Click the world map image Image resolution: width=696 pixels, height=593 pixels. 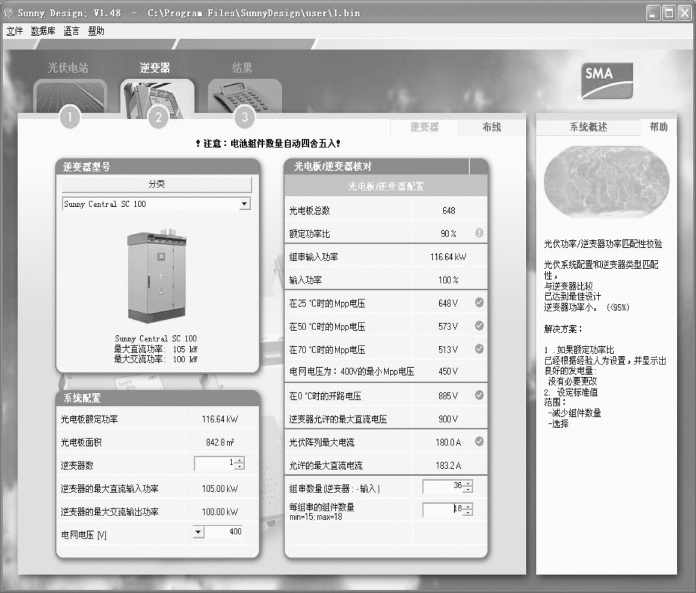(606, 182)
